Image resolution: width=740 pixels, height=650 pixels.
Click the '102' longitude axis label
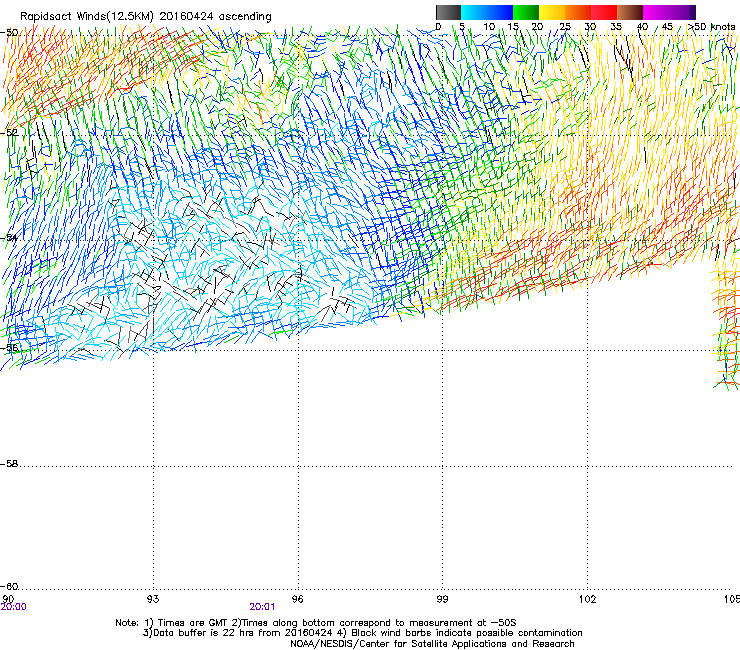click(587, 599)
